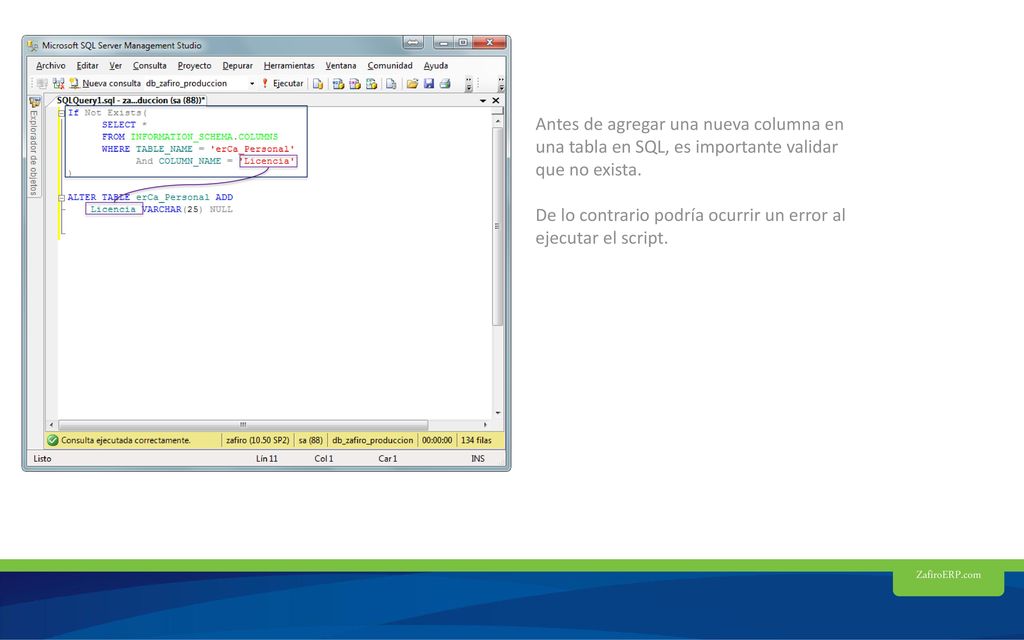Click the horizontal scrollbar thumb in editor
Screen dimensions: 1024x640
(x=243, y=424)
